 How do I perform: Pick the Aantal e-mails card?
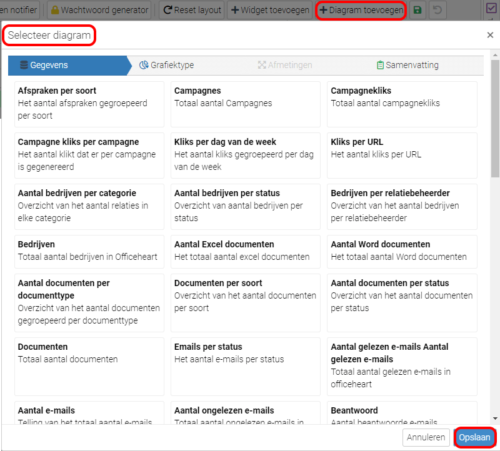click(89, 413)
